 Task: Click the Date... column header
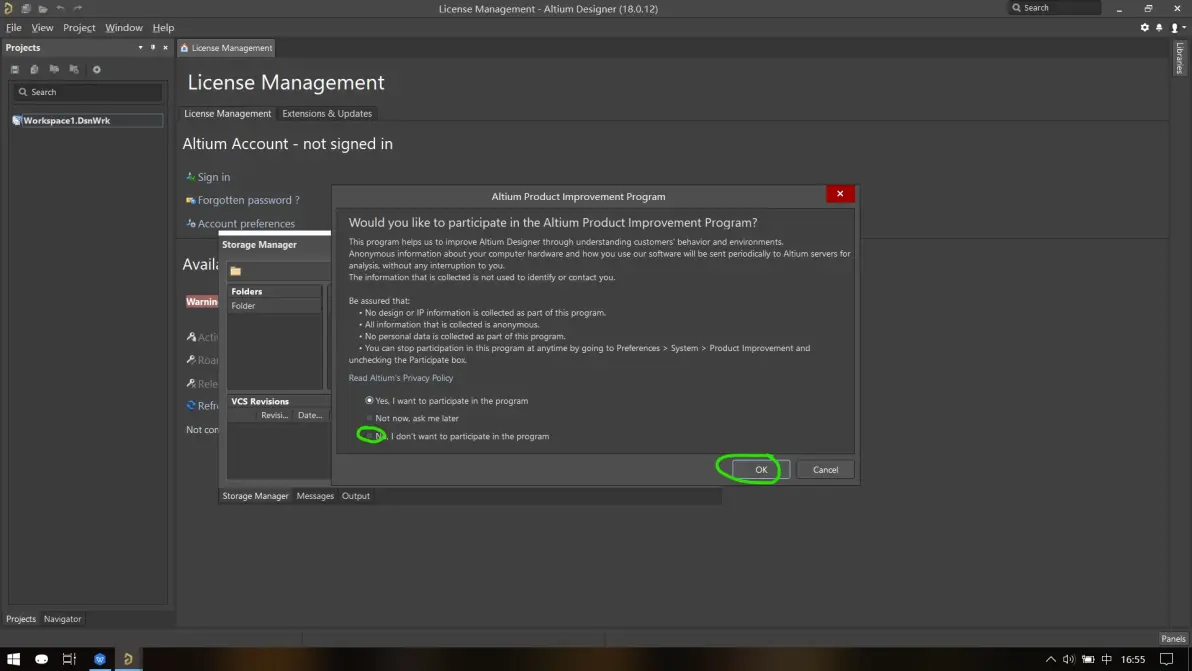[x=310, y=415]
